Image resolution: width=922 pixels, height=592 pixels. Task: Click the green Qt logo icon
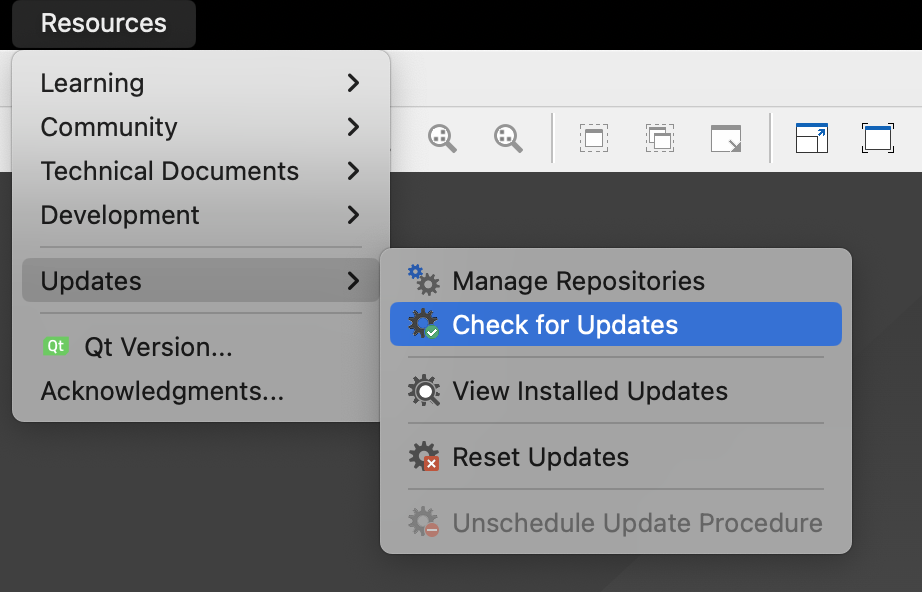pos(56,347)
